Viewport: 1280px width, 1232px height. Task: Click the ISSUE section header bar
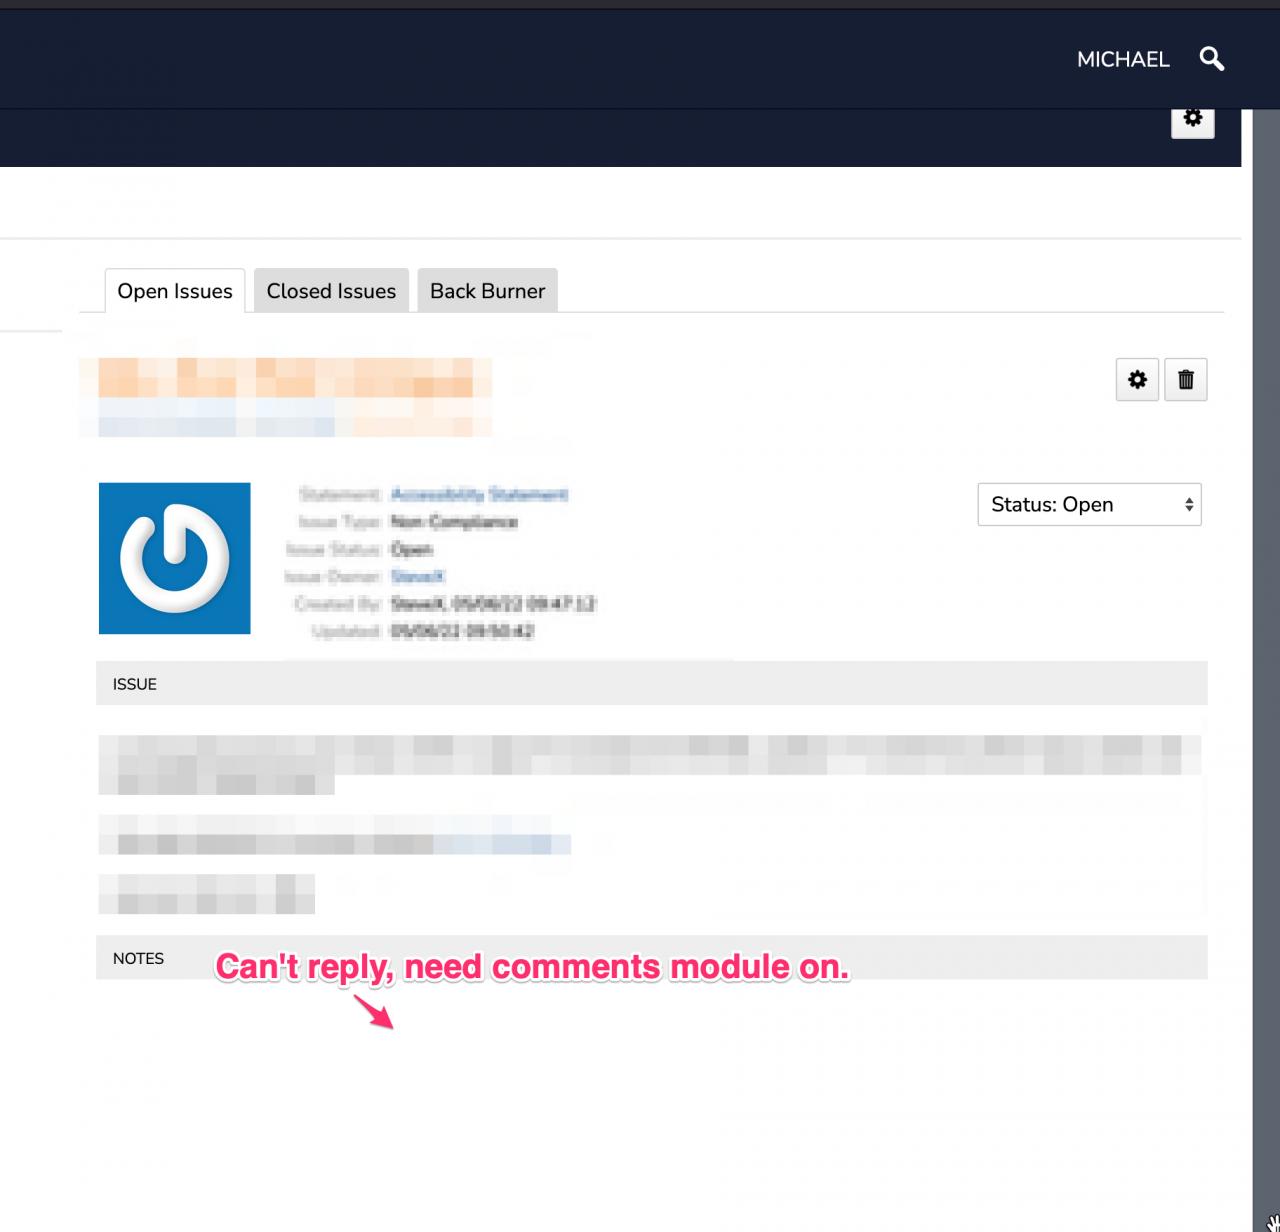(651, 684)
